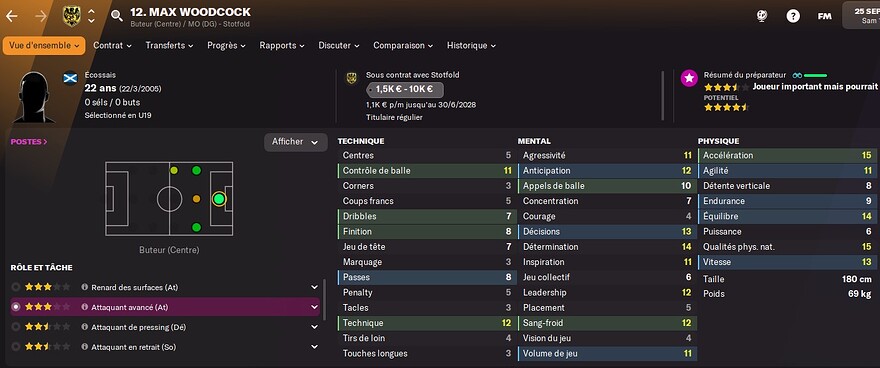The image size is (880, 368).
Task: Click info icon beside Renard des surfaces
Action: [85, 287]
